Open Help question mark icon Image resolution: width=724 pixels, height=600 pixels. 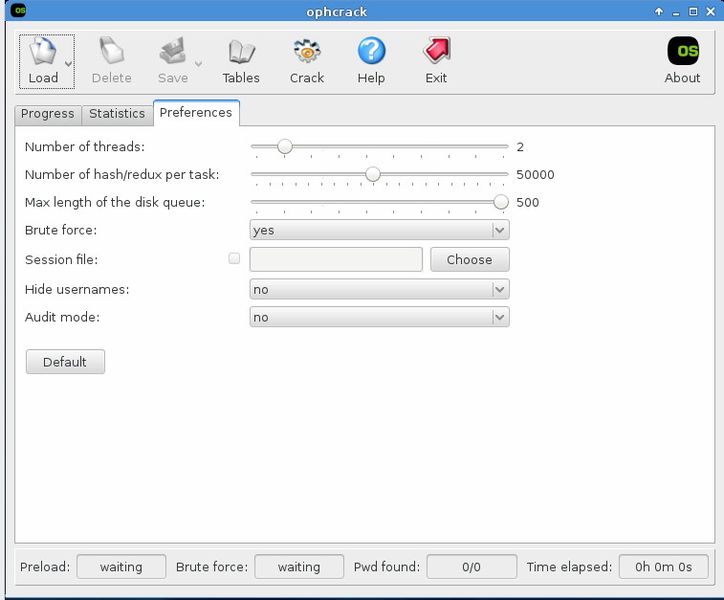click(x=371, y=51)
